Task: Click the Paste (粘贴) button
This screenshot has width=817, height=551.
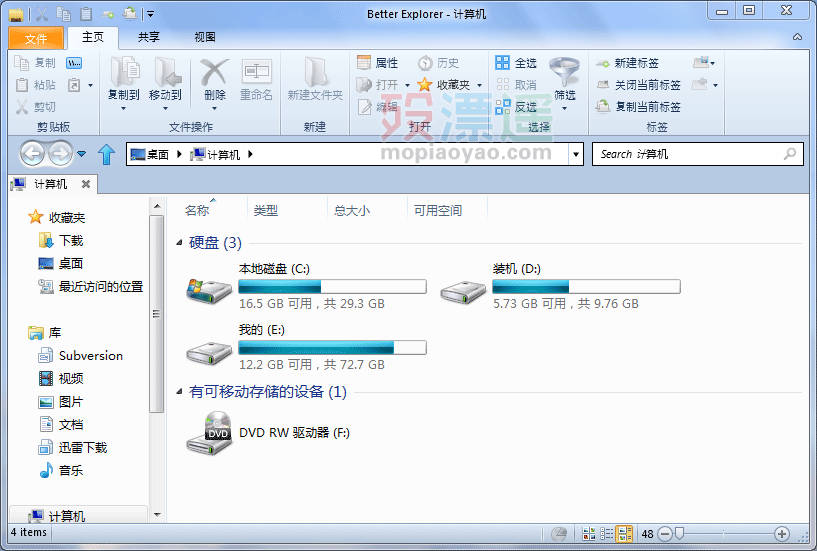Action: point(34,84)
